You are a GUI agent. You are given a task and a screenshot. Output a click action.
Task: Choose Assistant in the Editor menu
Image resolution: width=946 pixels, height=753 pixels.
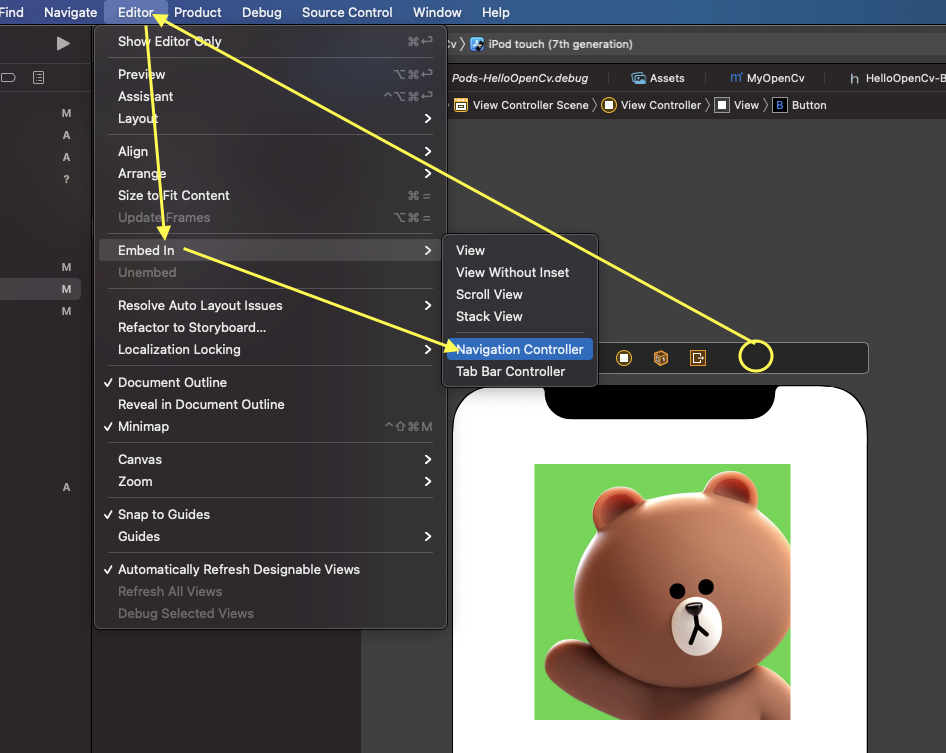coord(271,96)
